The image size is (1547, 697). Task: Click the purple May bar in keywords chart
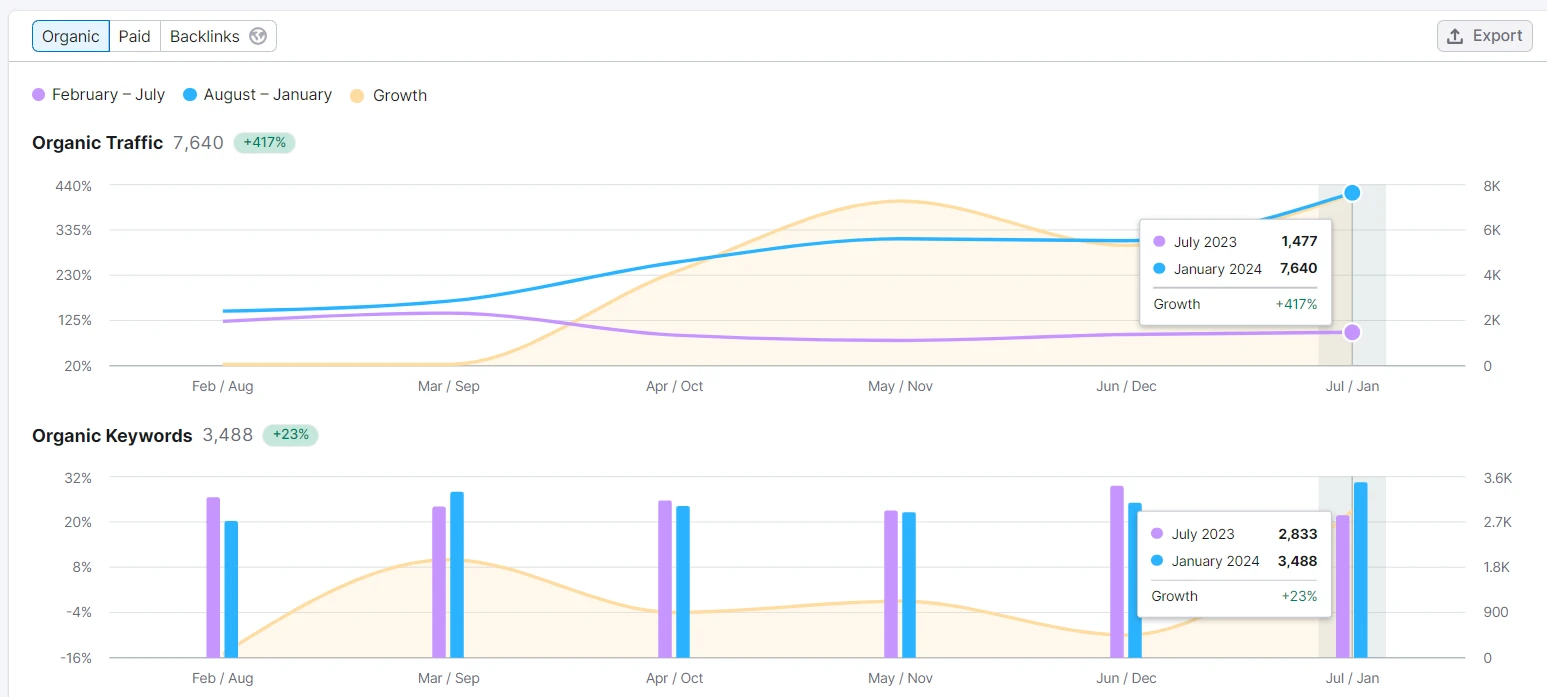pos(891,584)
